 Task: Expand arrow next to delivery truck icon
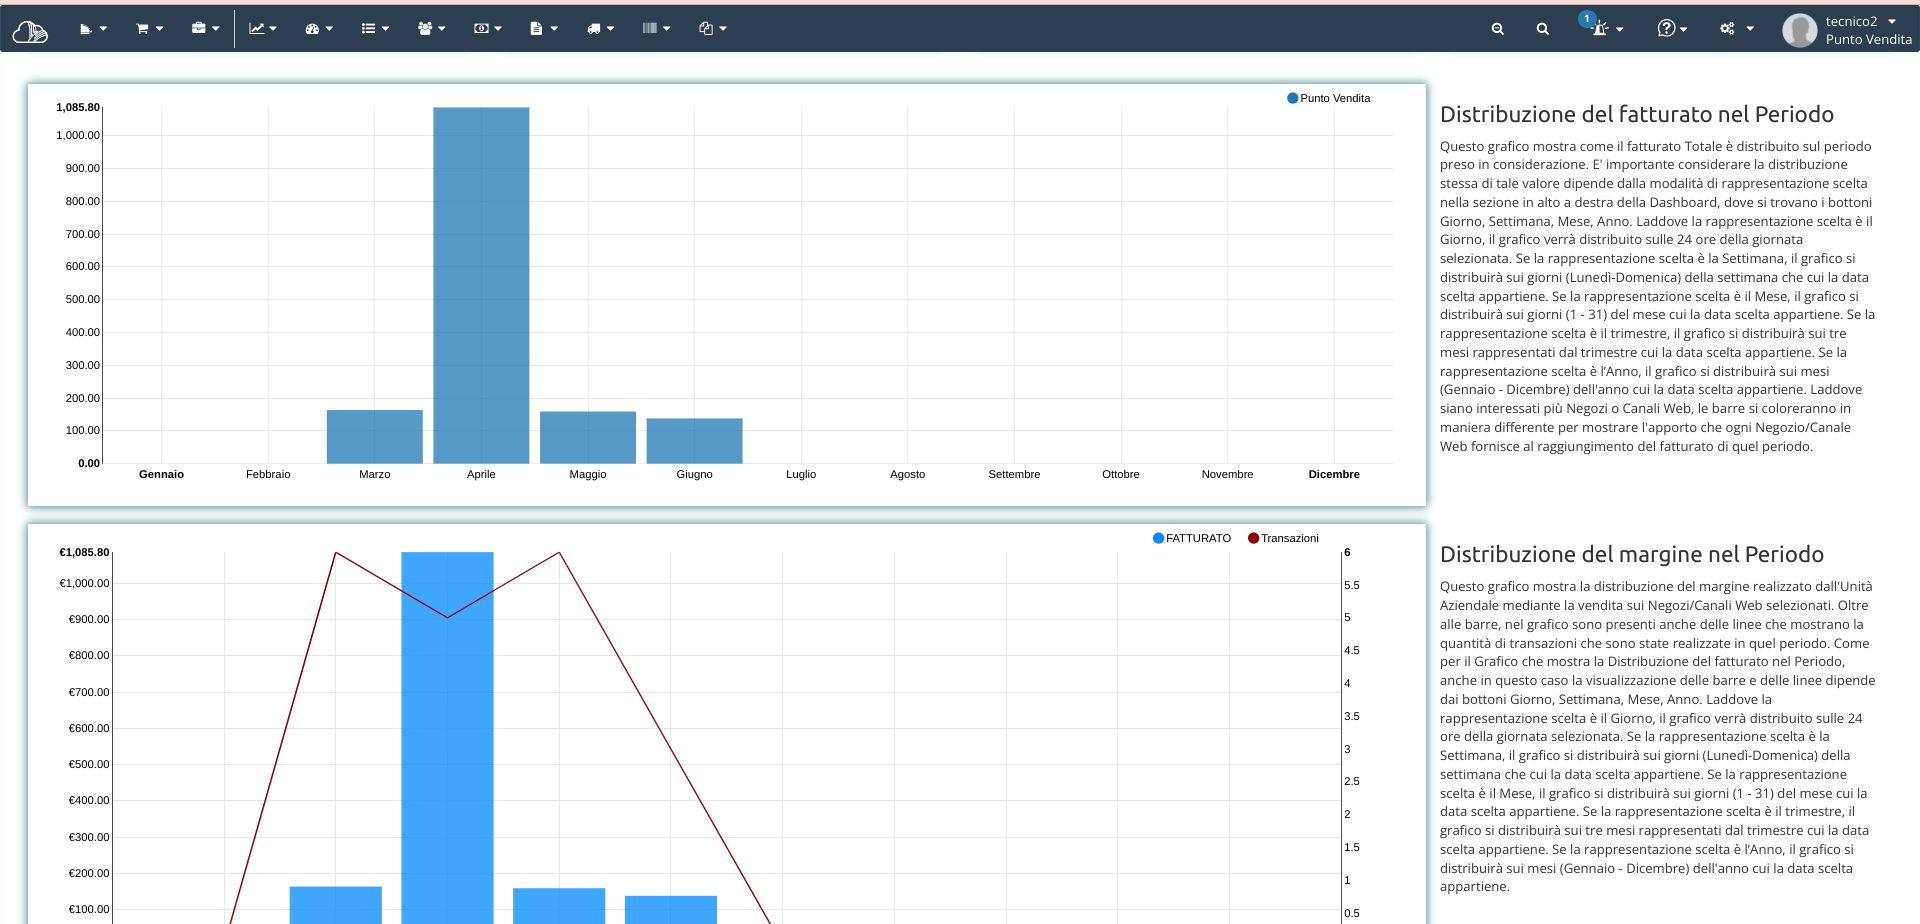[x=610, y=29]
